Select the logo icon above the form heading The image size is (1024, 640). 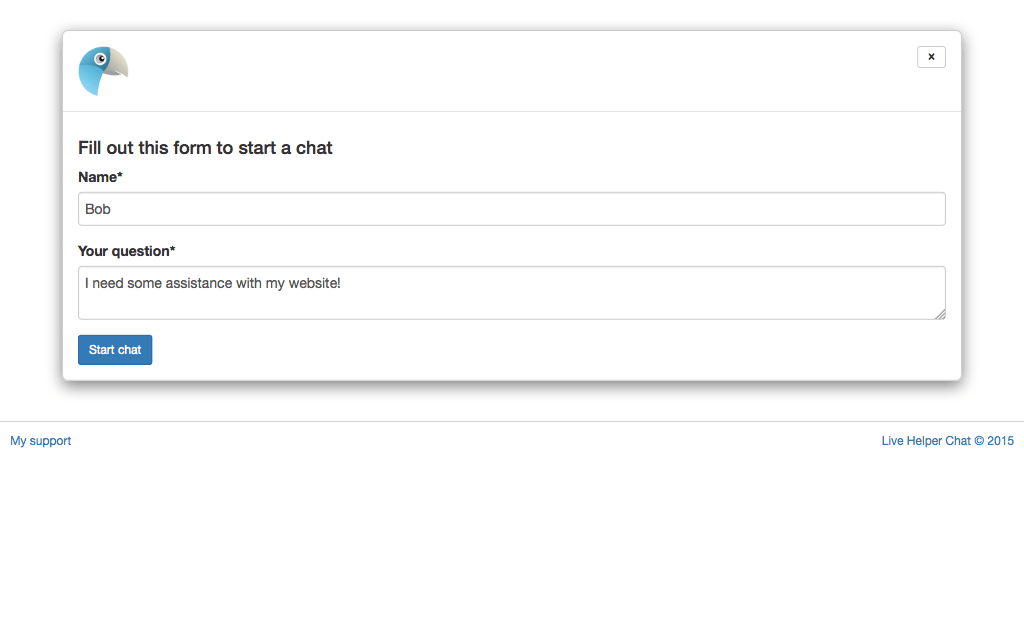pos(103,70)
